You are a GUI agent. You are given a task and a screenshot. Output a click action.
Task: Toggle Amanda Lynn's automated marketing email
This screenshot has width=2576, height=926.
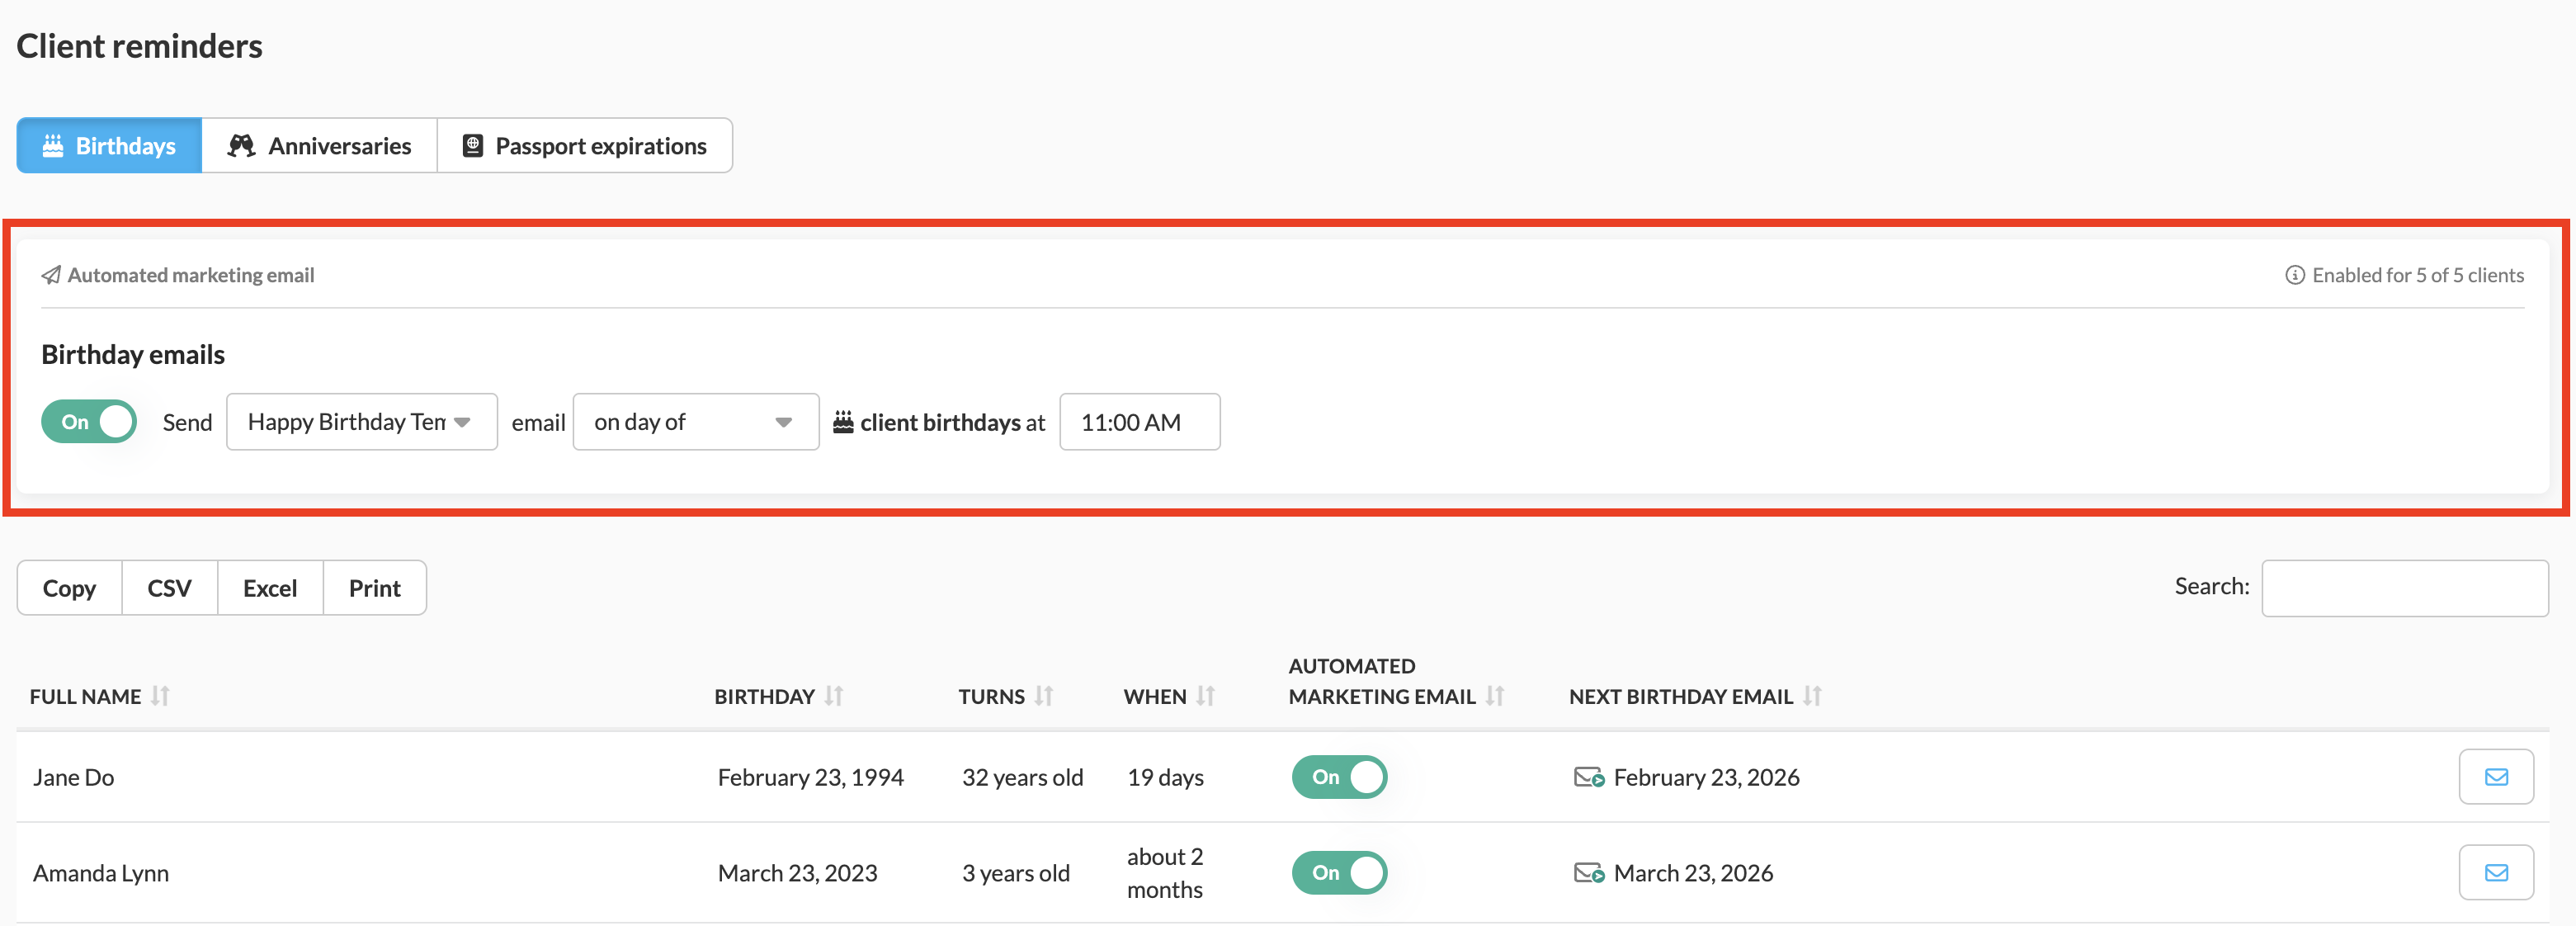click(x=1339, y=872)
